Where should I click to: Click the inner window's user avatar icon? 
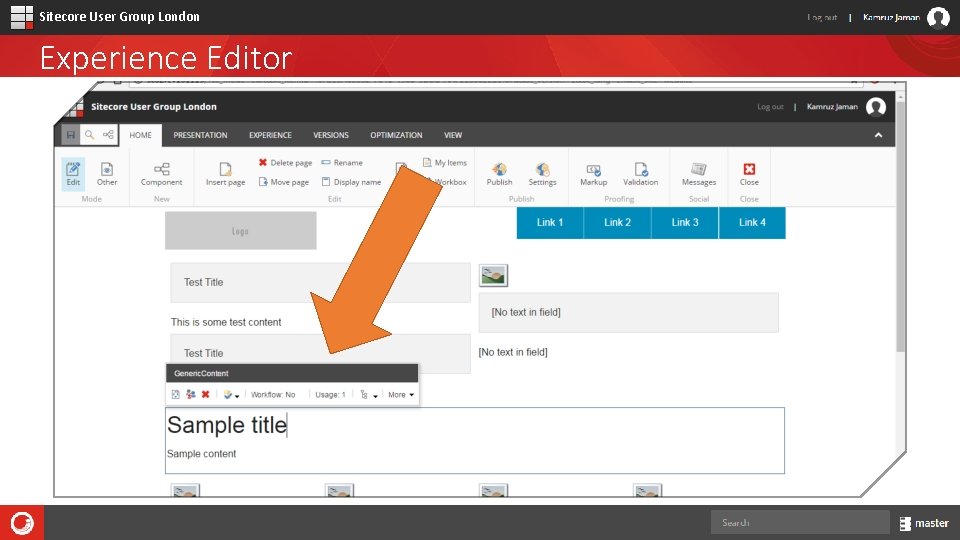[x=876, y=107]
